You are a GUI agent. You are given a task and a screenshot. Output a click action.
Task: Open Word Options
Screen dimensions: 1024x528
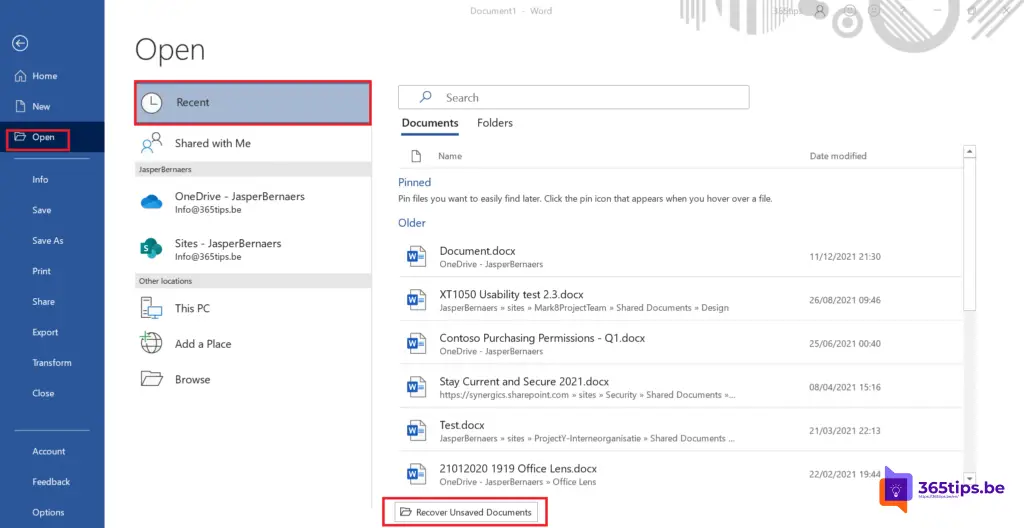coord(48,512)
